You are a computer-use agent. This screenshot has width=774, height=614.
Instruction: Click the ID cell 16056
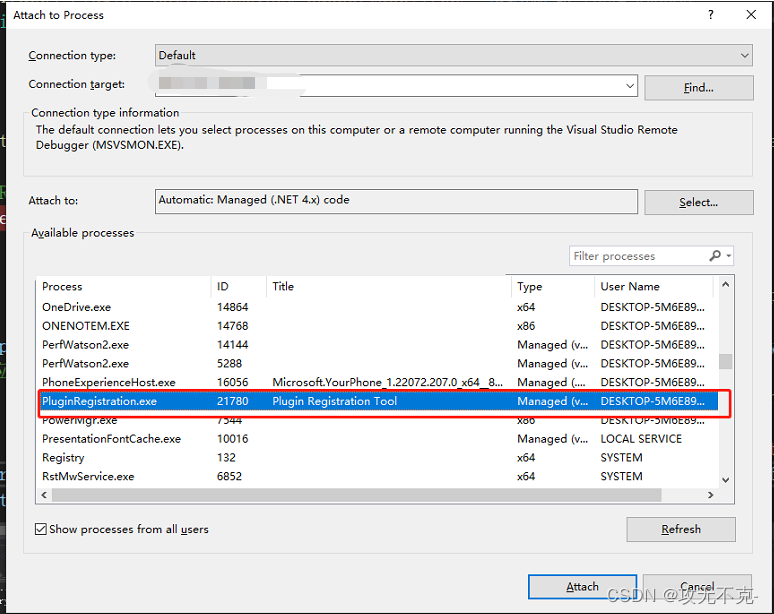pyautogui.click(x=232, y=382)
